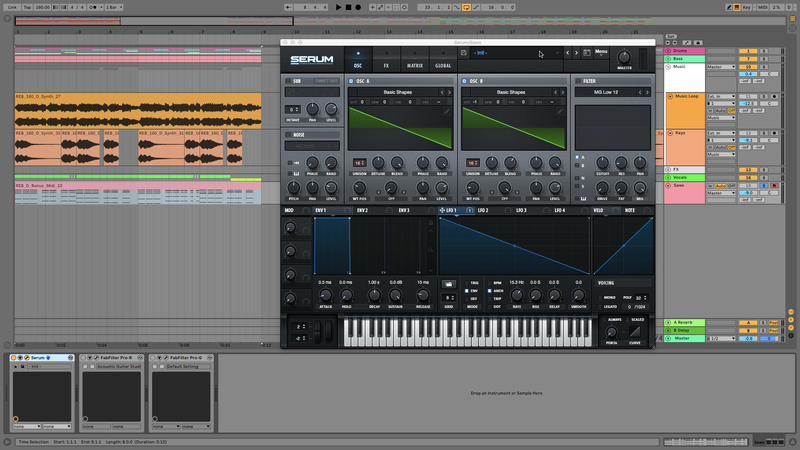Toggle LFO ANCH checkbox

click(490, 291)
